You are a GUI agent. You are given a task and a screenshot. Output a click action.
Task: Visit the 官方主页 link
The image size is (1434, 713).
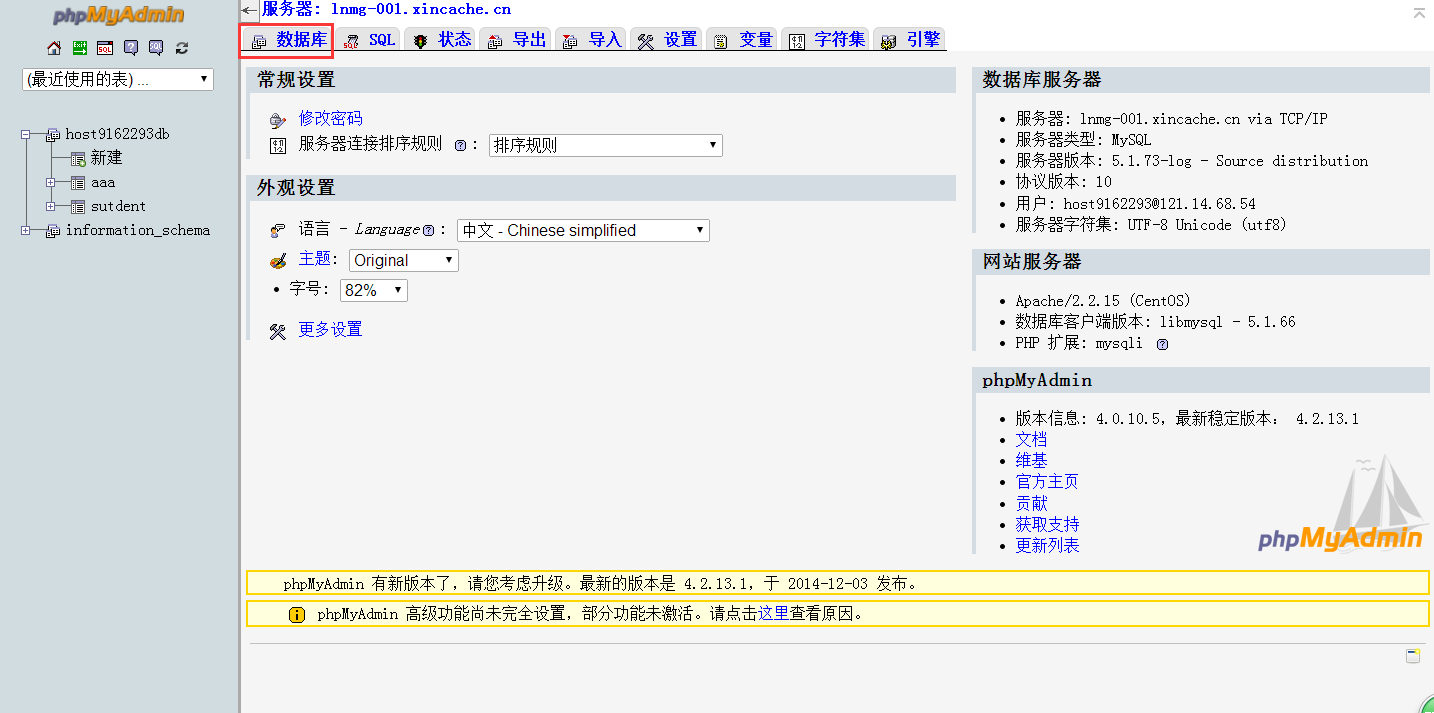(1047, 481)
